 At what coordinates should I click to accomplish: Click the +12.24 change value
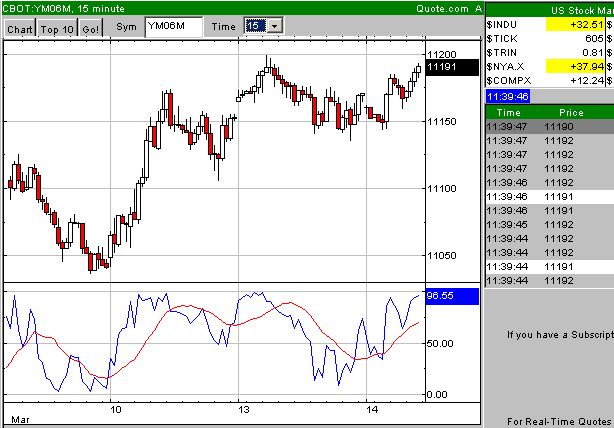586,81
